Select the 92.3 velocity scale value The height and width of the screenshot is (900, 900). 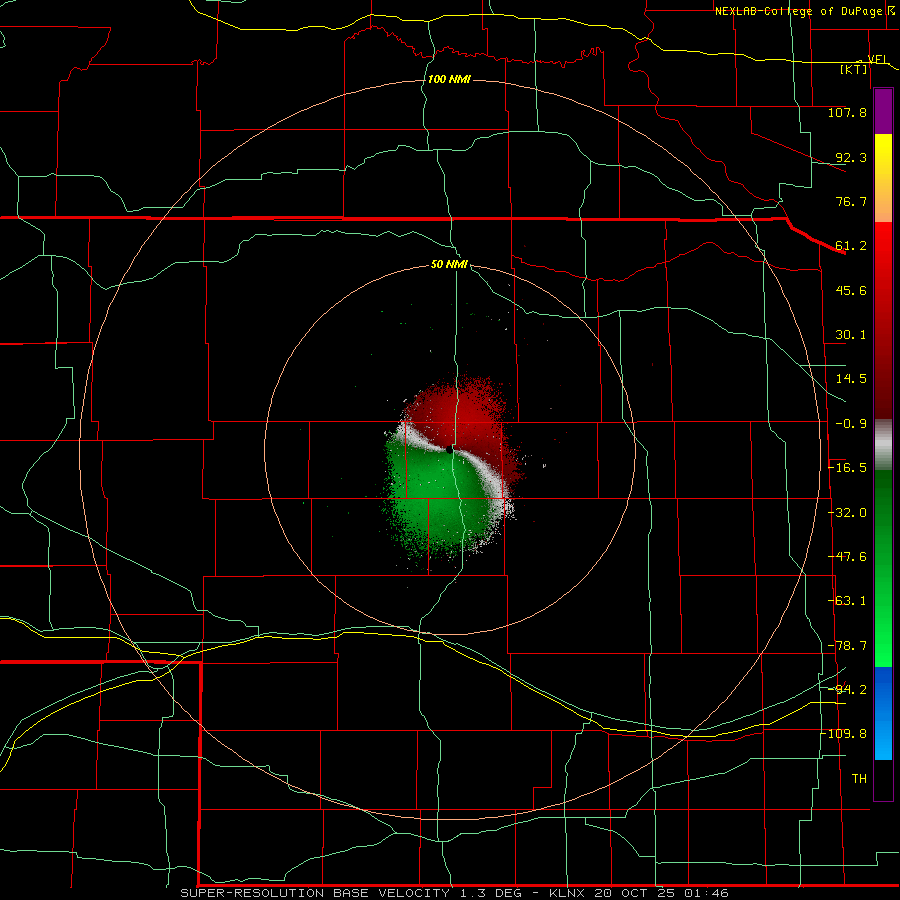(851, 157)
